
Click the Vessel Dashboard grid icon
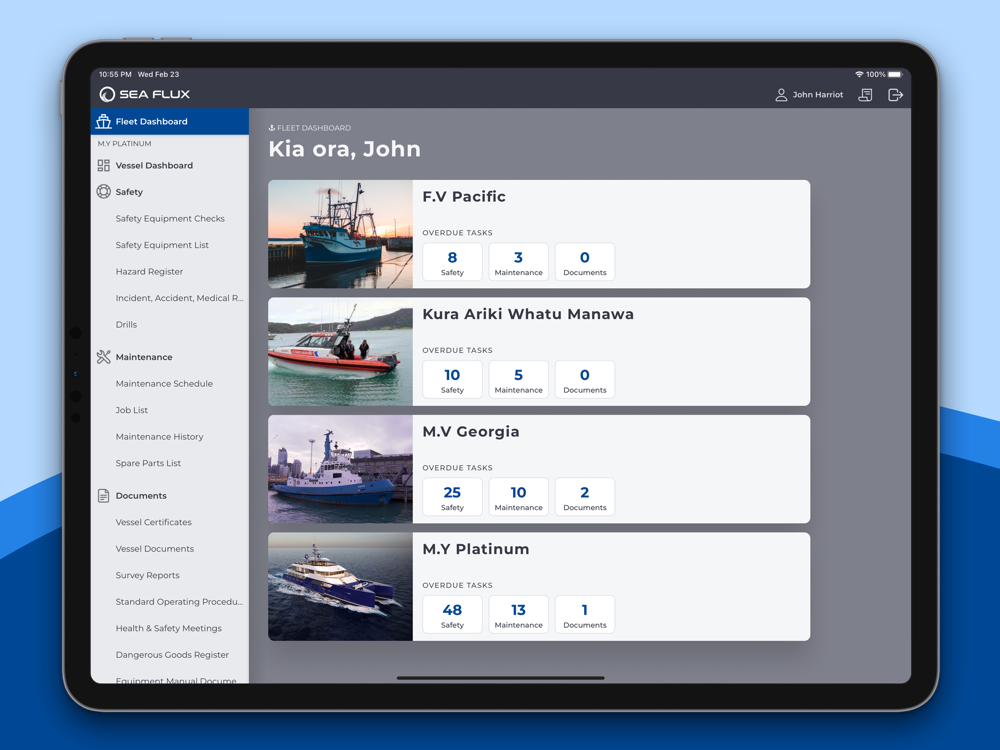click(103, 166)
